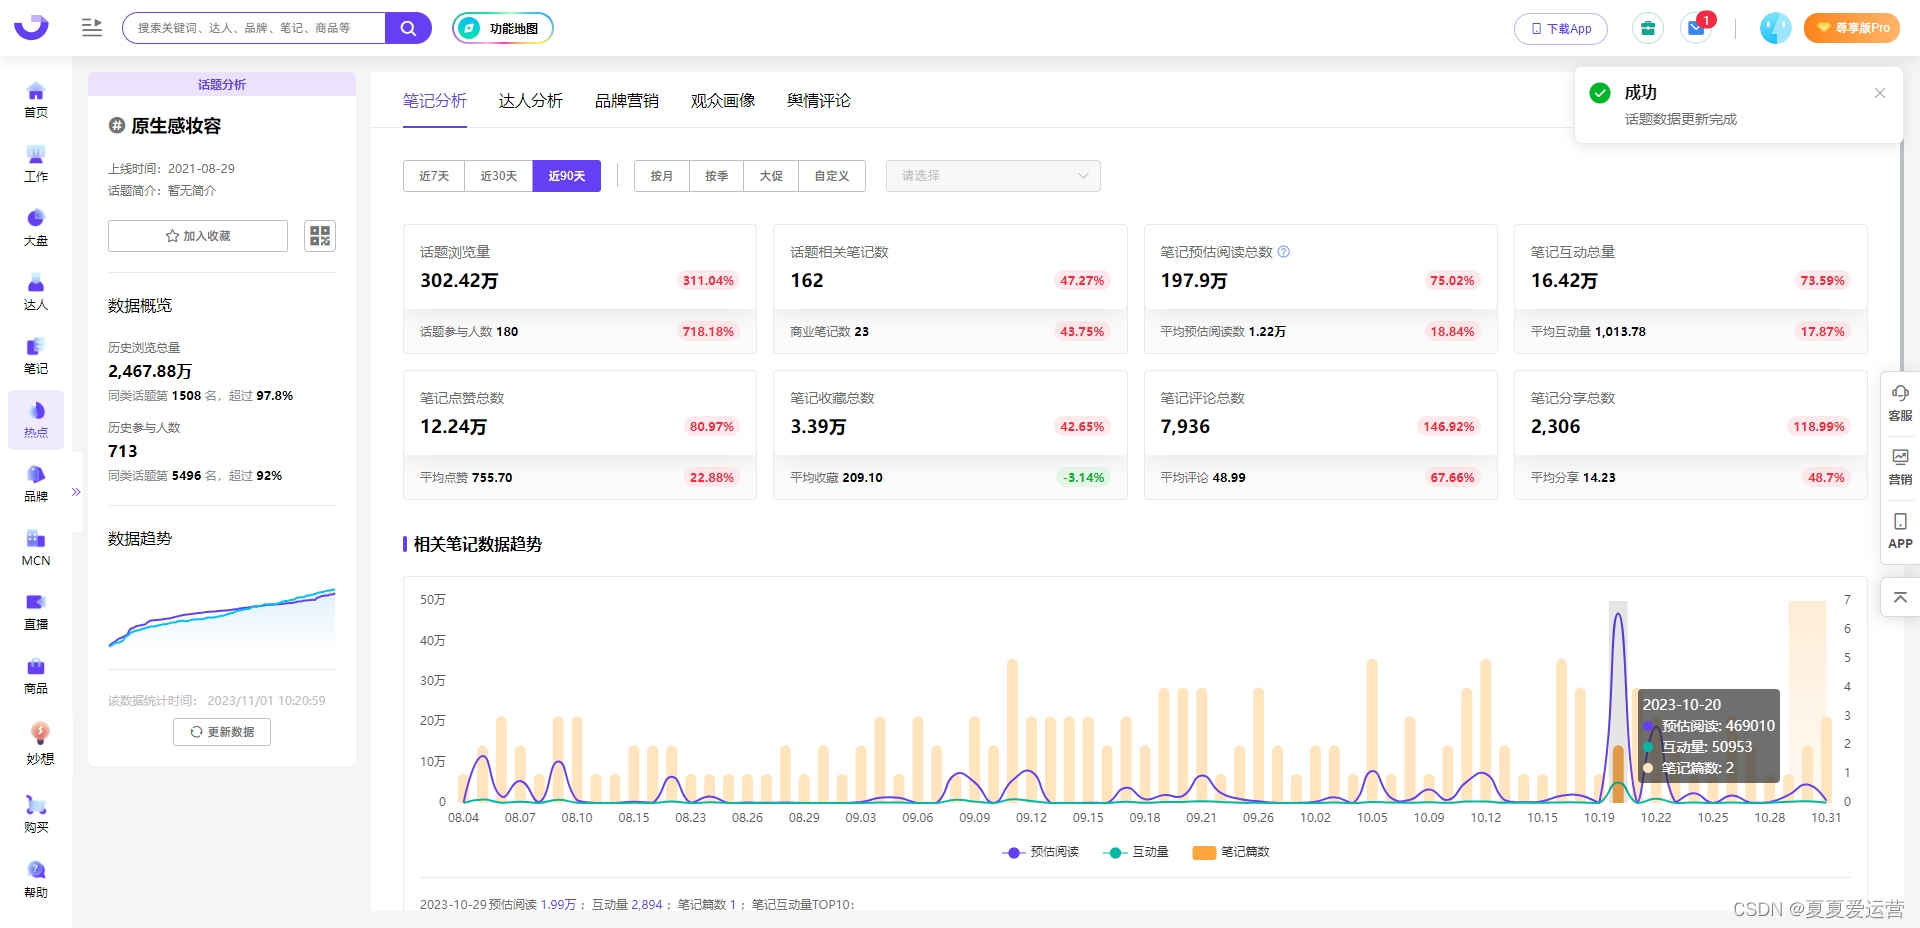Open the 妙想 sidebar icon
This screenshot has height=928, width=1920.
[x=40, y=744]
